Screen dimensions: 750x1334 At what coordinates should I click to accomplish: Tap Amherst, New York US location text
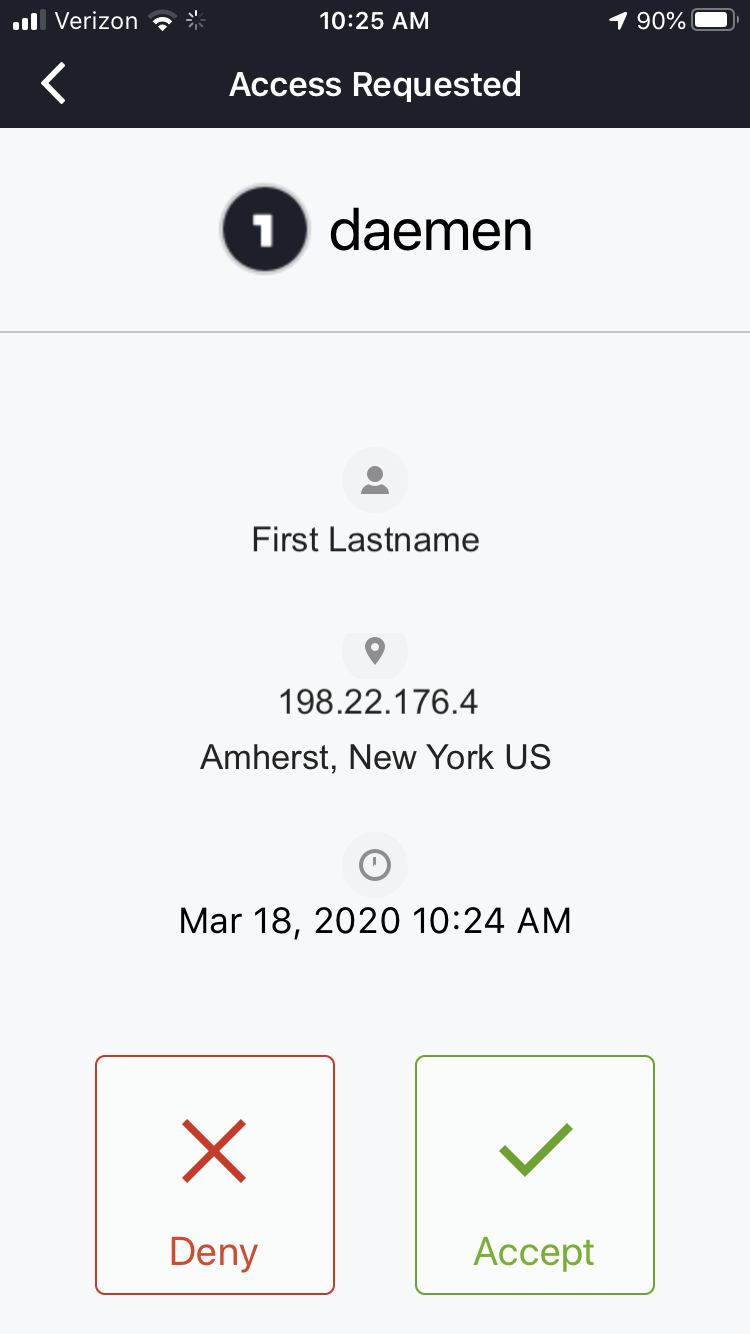[376, 757]
